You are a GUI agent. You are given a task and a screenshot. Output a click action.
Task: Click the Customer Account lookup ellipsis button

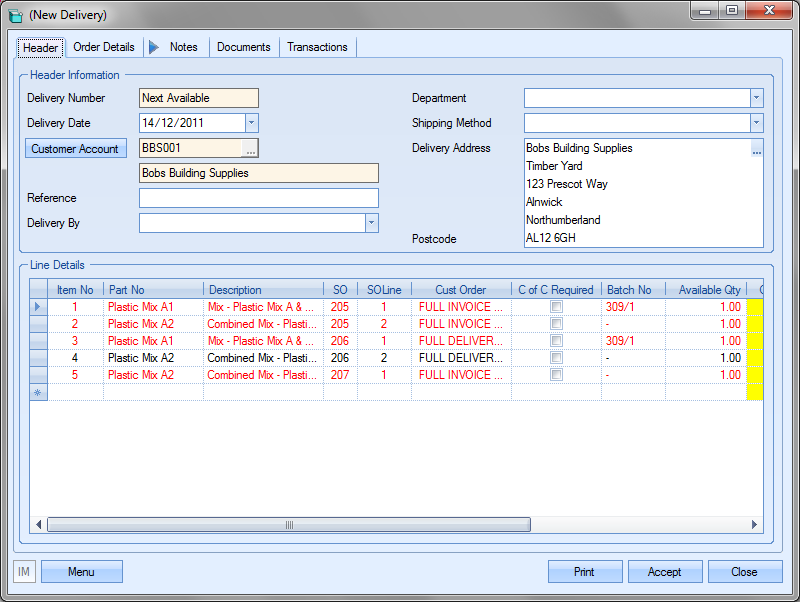[250, 148]
